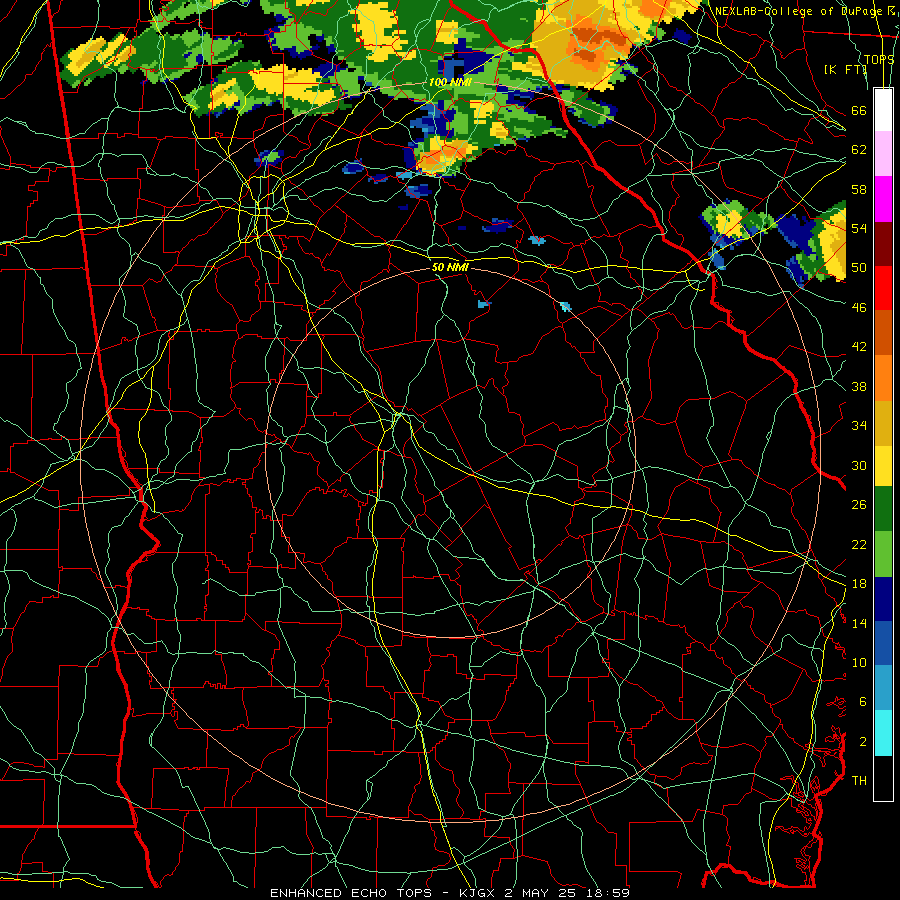Click the 30 legend value
This screenshot has width=900, height=900.
coord(859,465)
